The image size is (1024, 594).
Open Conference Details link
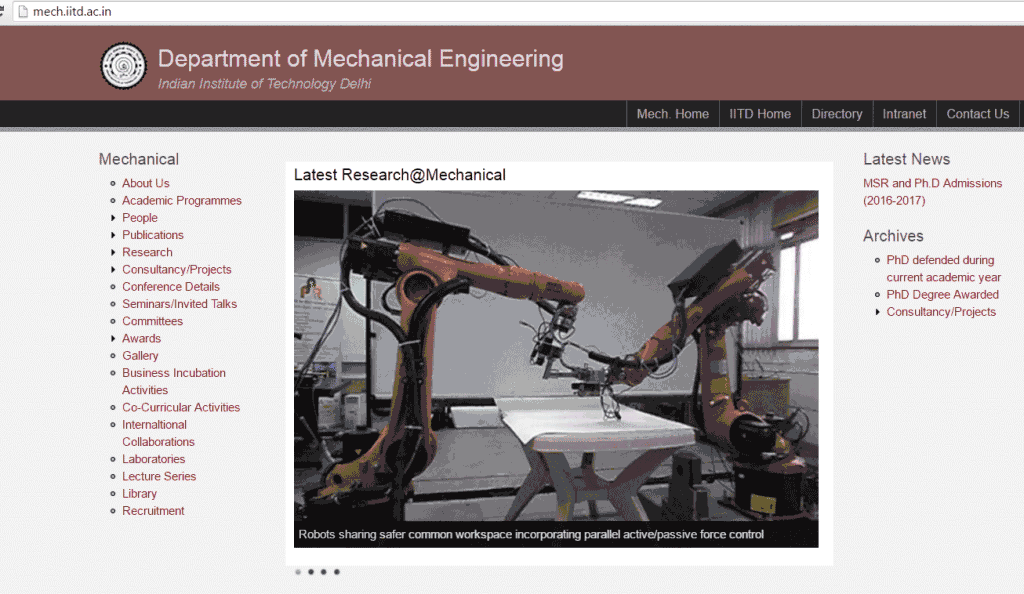(170, 287)
